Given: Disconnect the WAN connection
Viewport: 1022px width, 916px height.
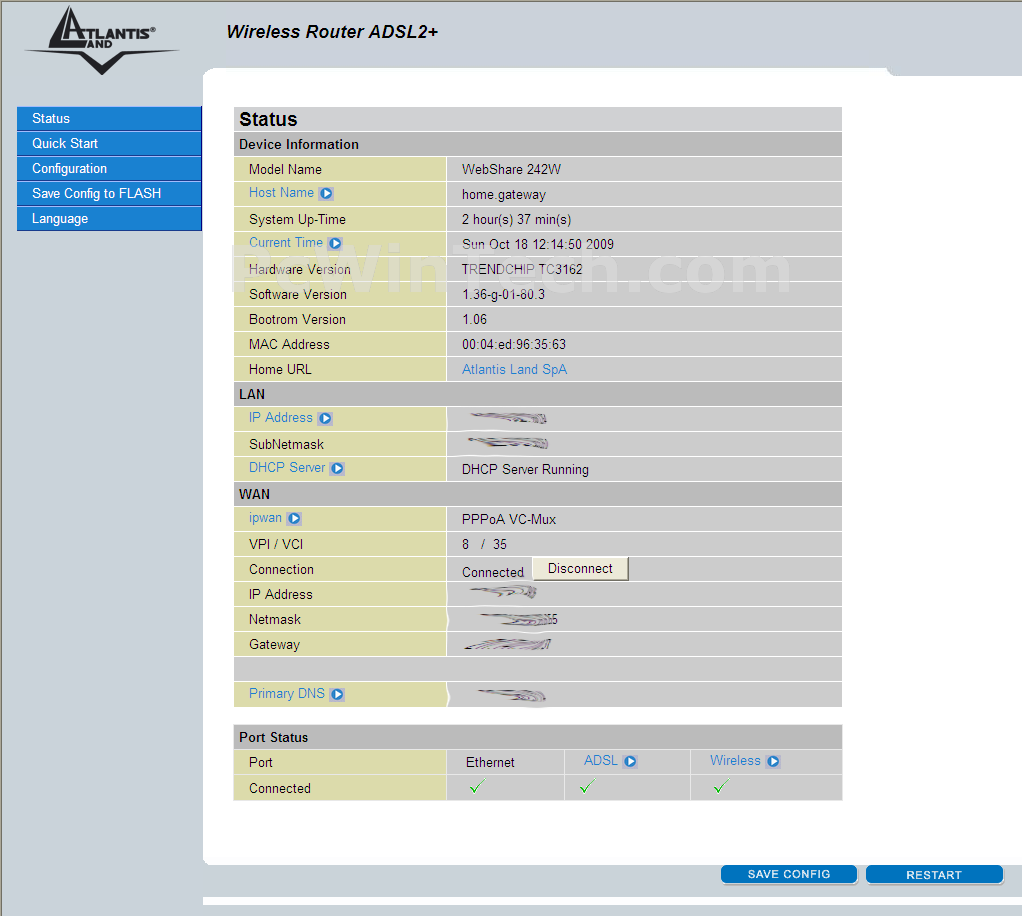Looking at the screenshot, I should (x=580, y=569).
